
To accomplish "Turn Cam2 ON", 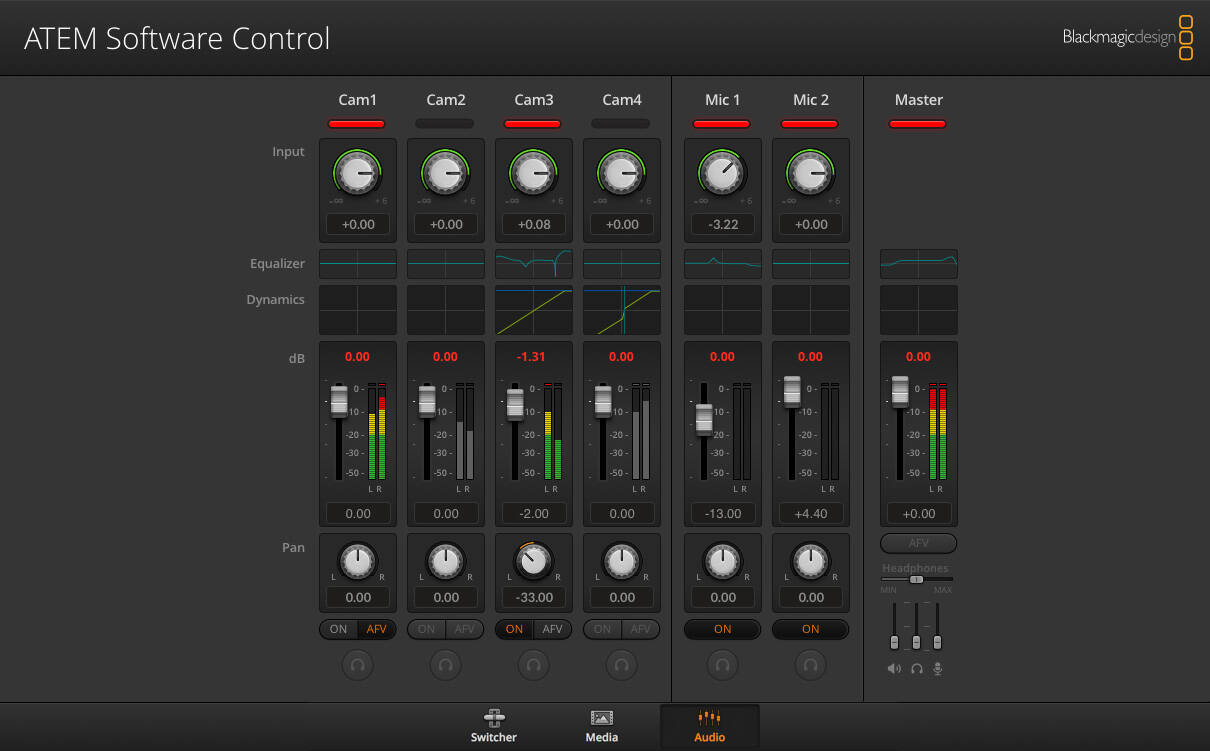I will click(427, 629).
